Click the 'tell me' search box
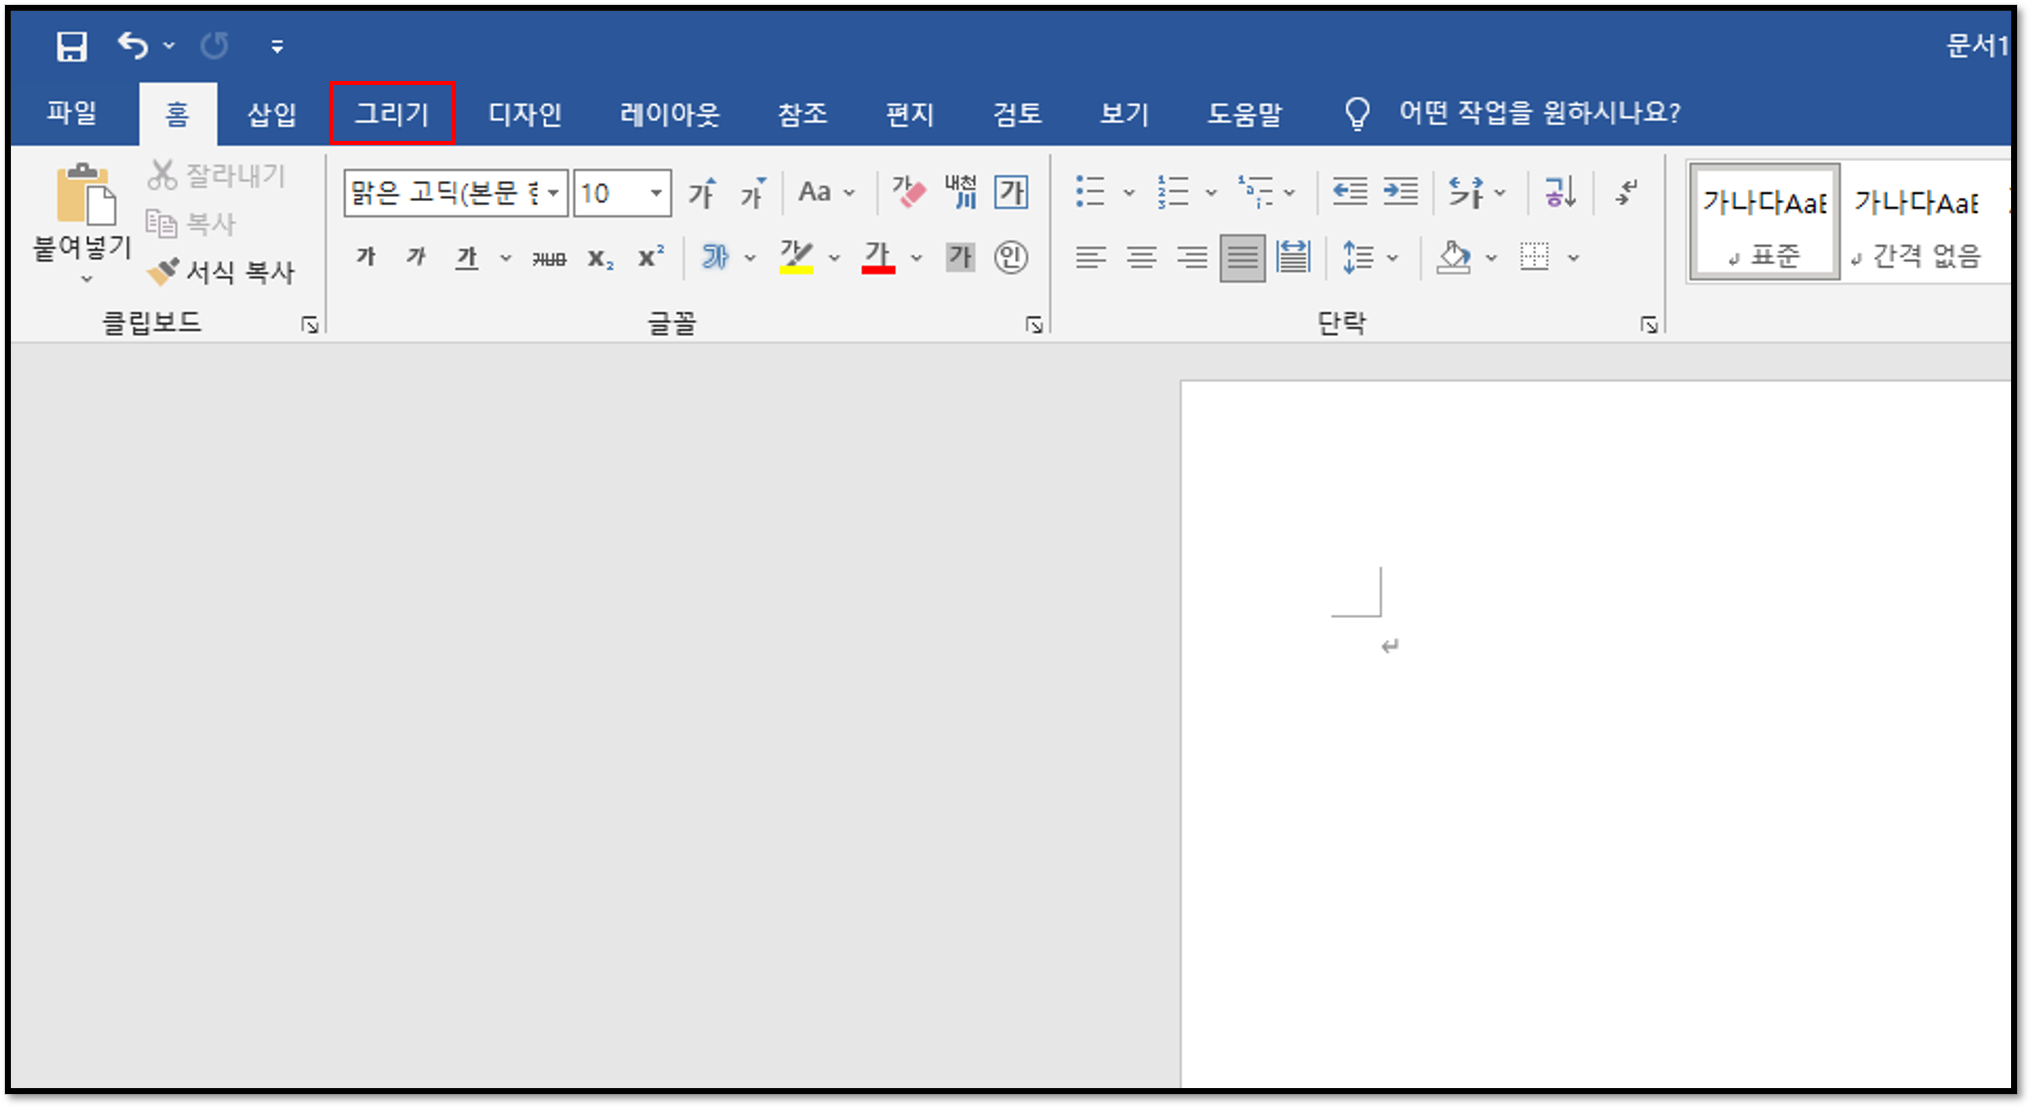2030x1107 pixels. coord(1538,112)
